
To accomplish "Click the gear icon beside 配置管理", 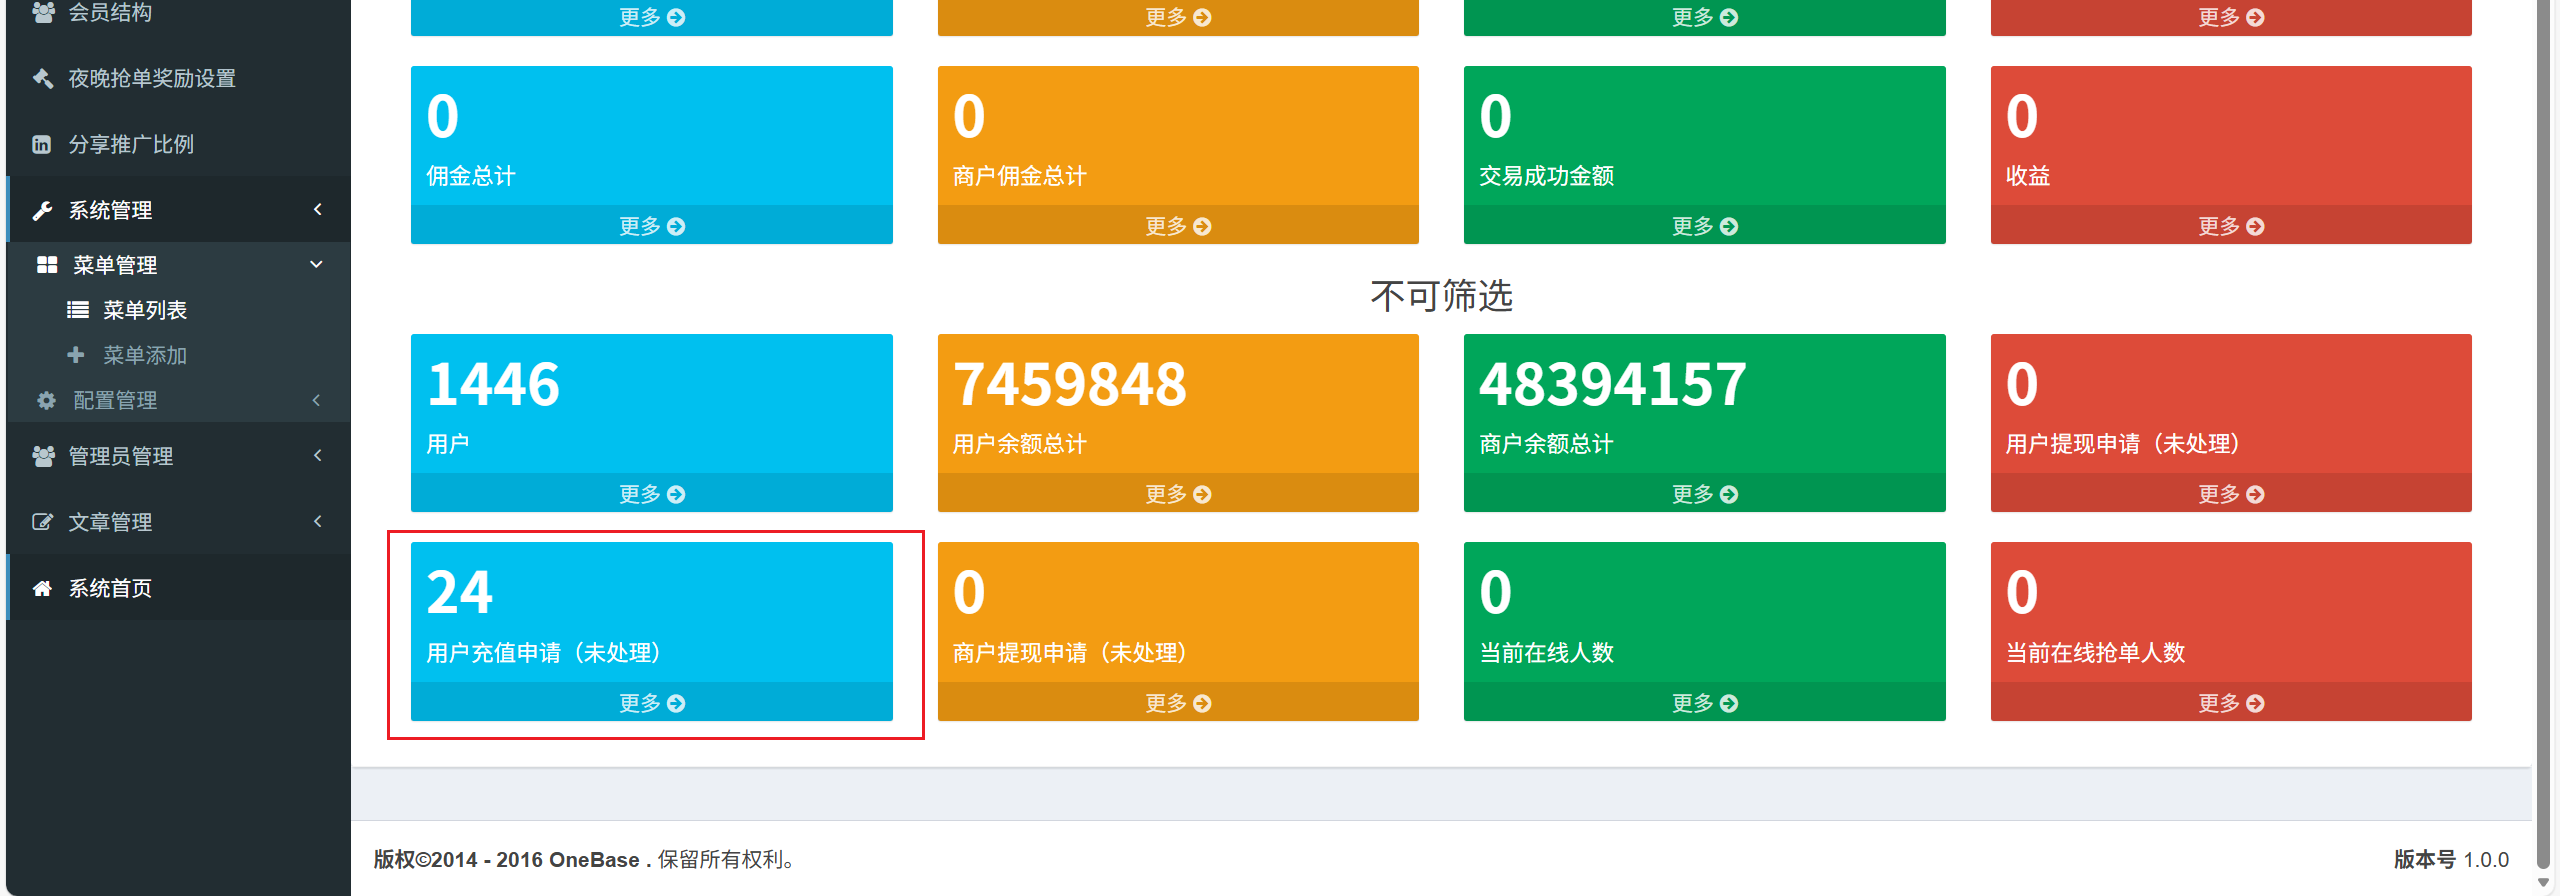I will 47,400.
